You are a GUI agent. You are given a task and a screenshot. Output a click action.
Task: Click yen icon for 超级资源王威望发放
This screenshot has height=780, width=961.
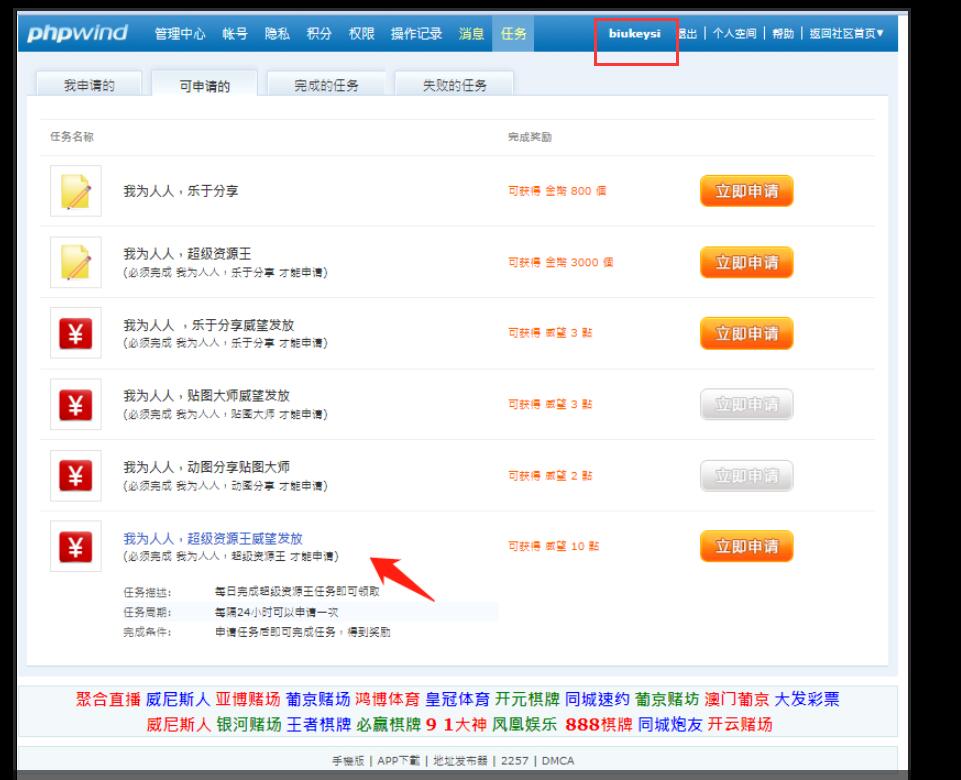[76, 547]
